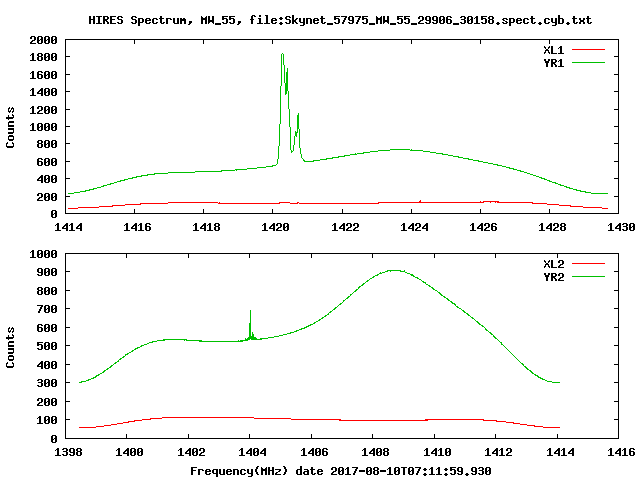The image size is (640, 480).
Task: Click the 1200 tick on the upper y-axis
Action: pos(43,110)
